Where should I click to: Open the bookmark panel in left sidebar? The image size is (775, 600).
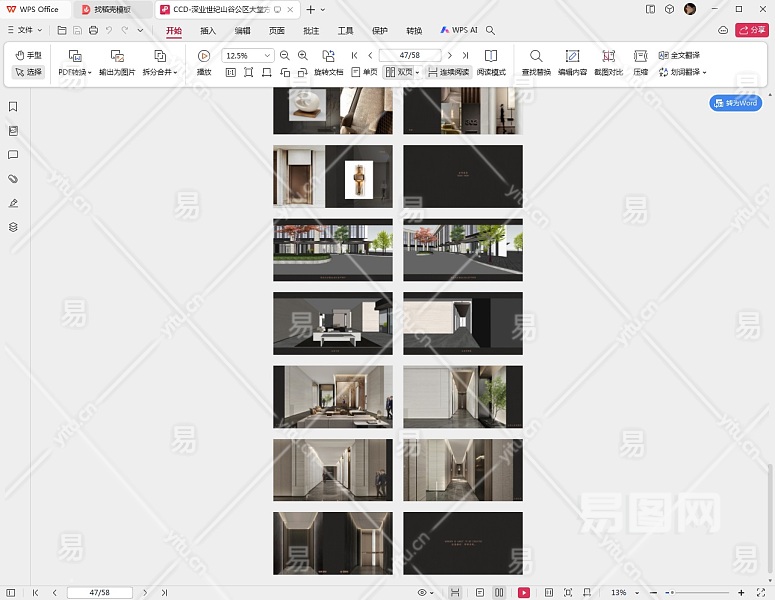[x=13, y=106]
